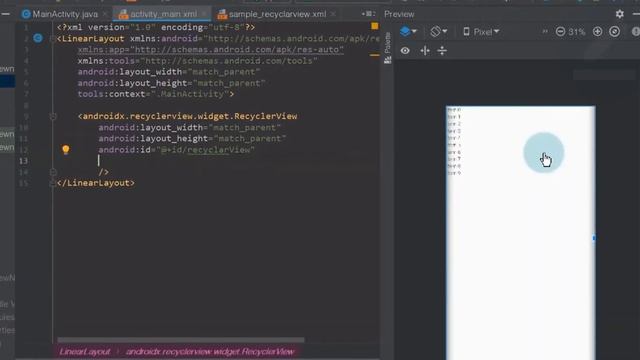Click the pan/move arrows icon in Preview

click(x=425, y=51)
